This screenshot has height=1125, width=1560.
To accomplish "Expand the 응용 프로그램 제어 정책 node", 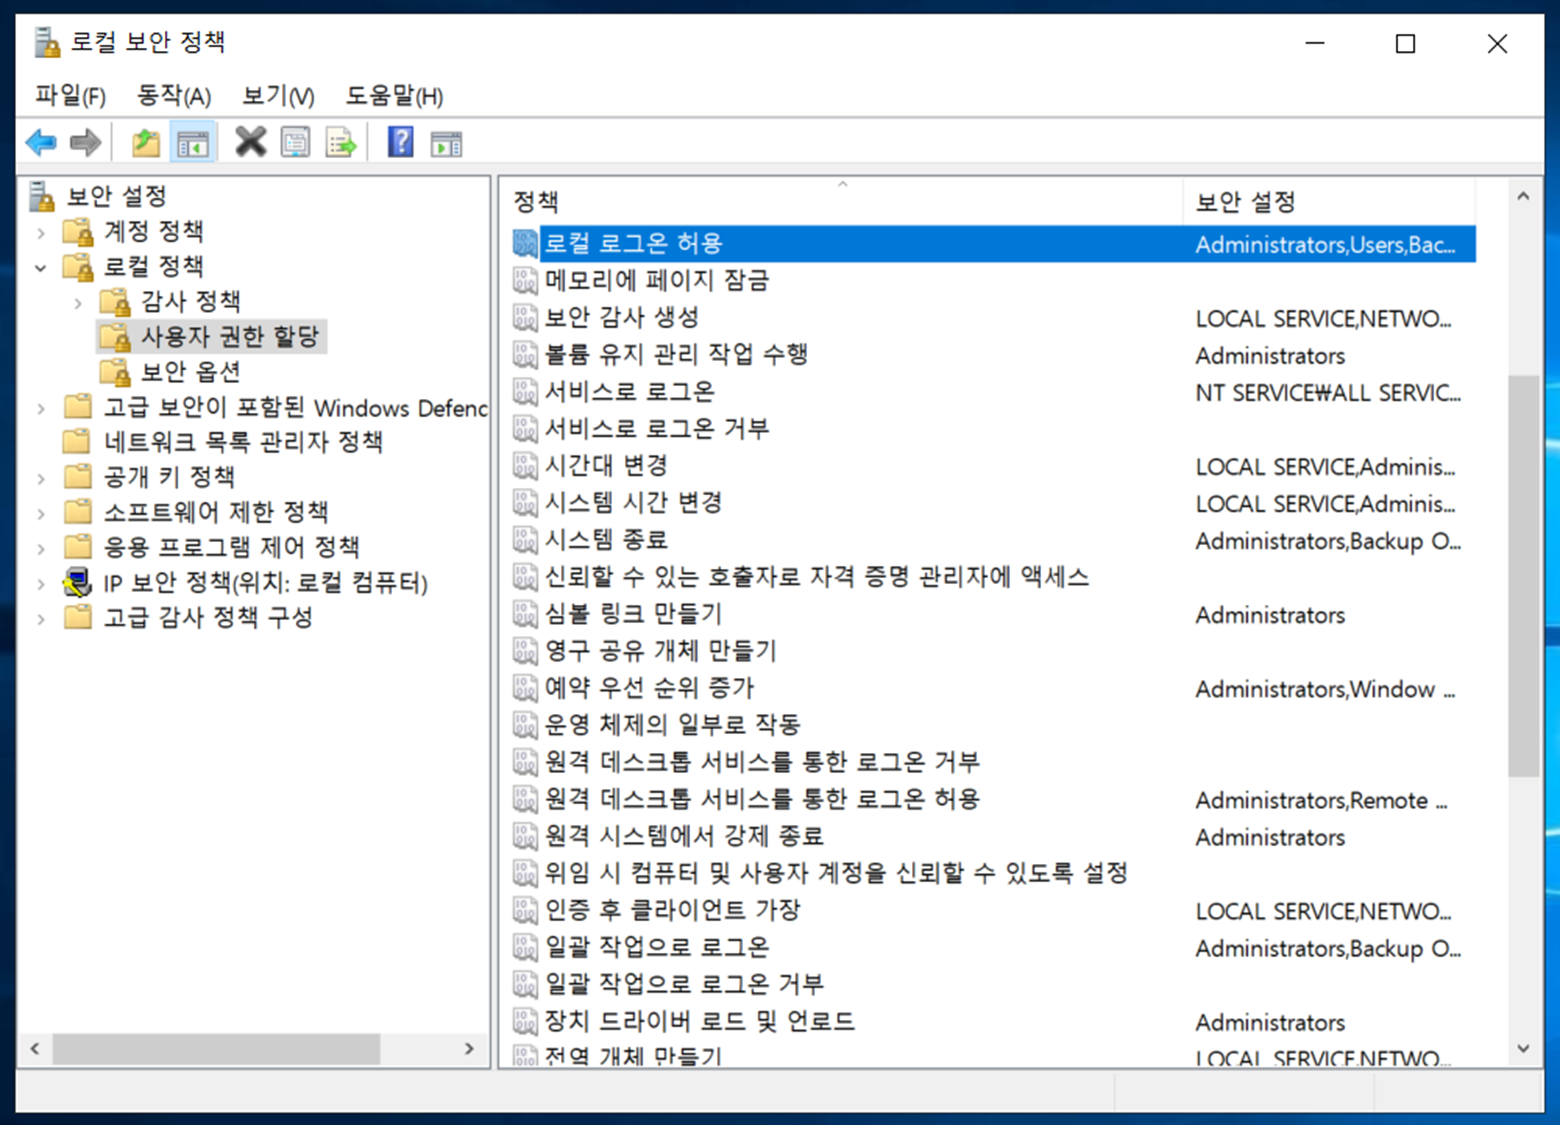I will coord(41,548).
